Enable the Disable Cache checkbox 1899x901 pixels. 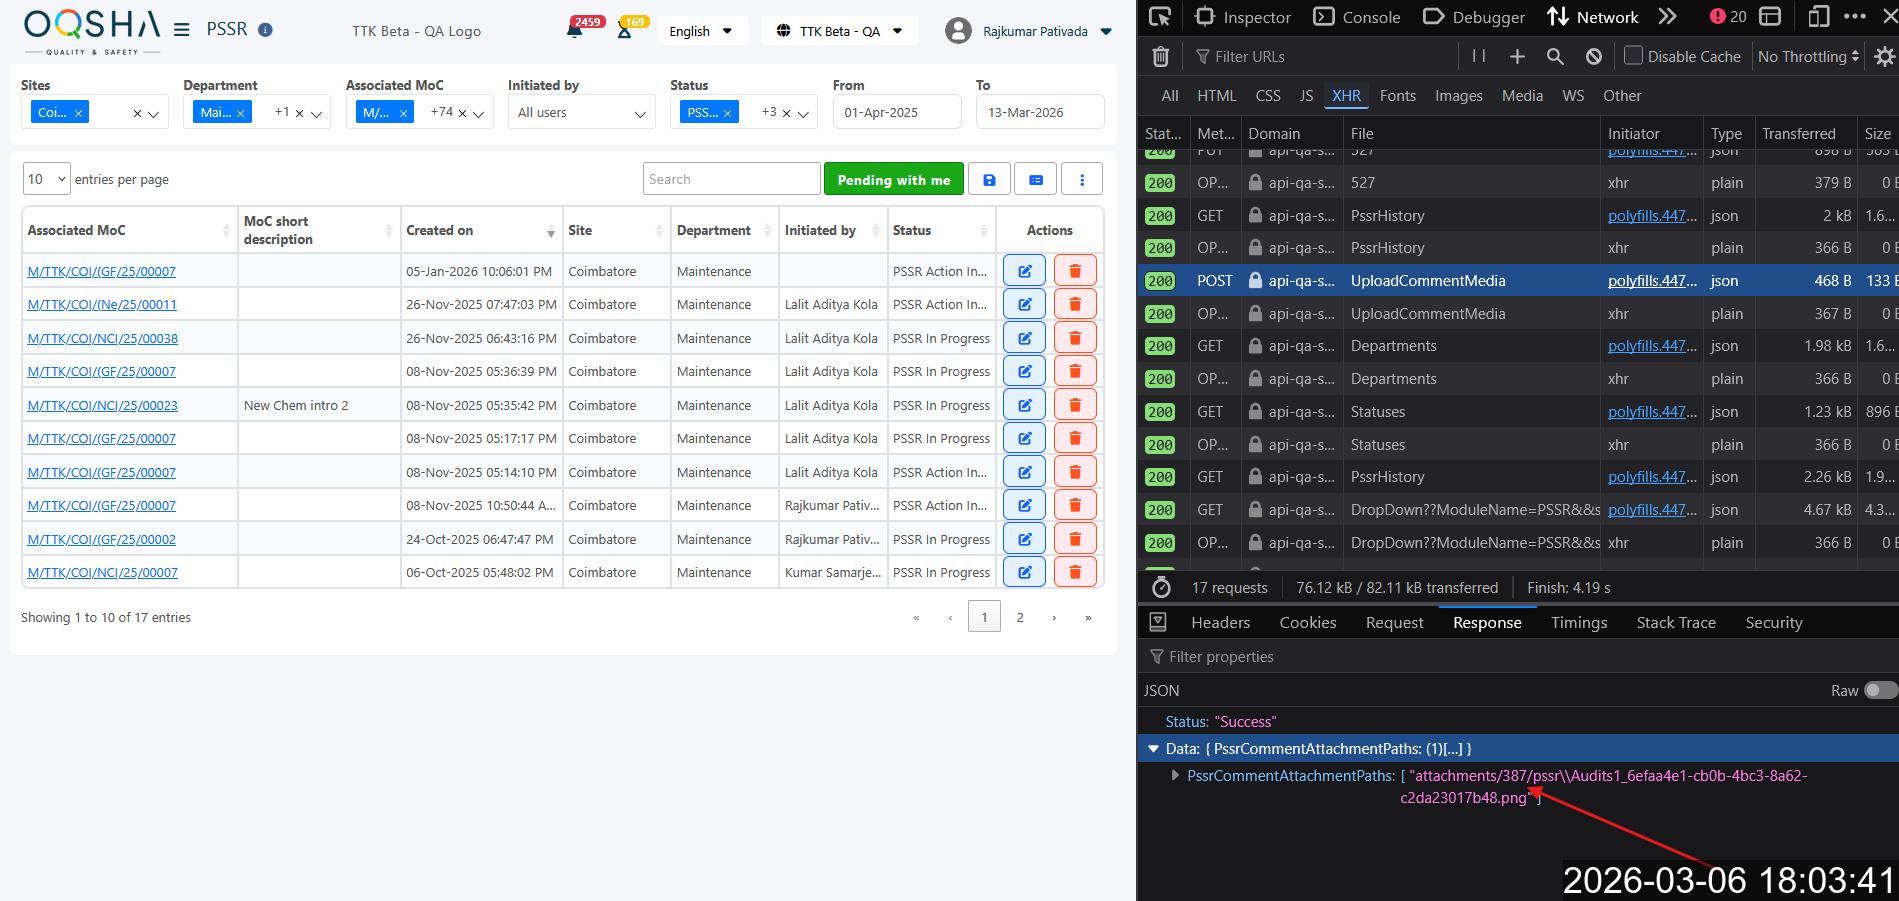(x=1633, y=56)
